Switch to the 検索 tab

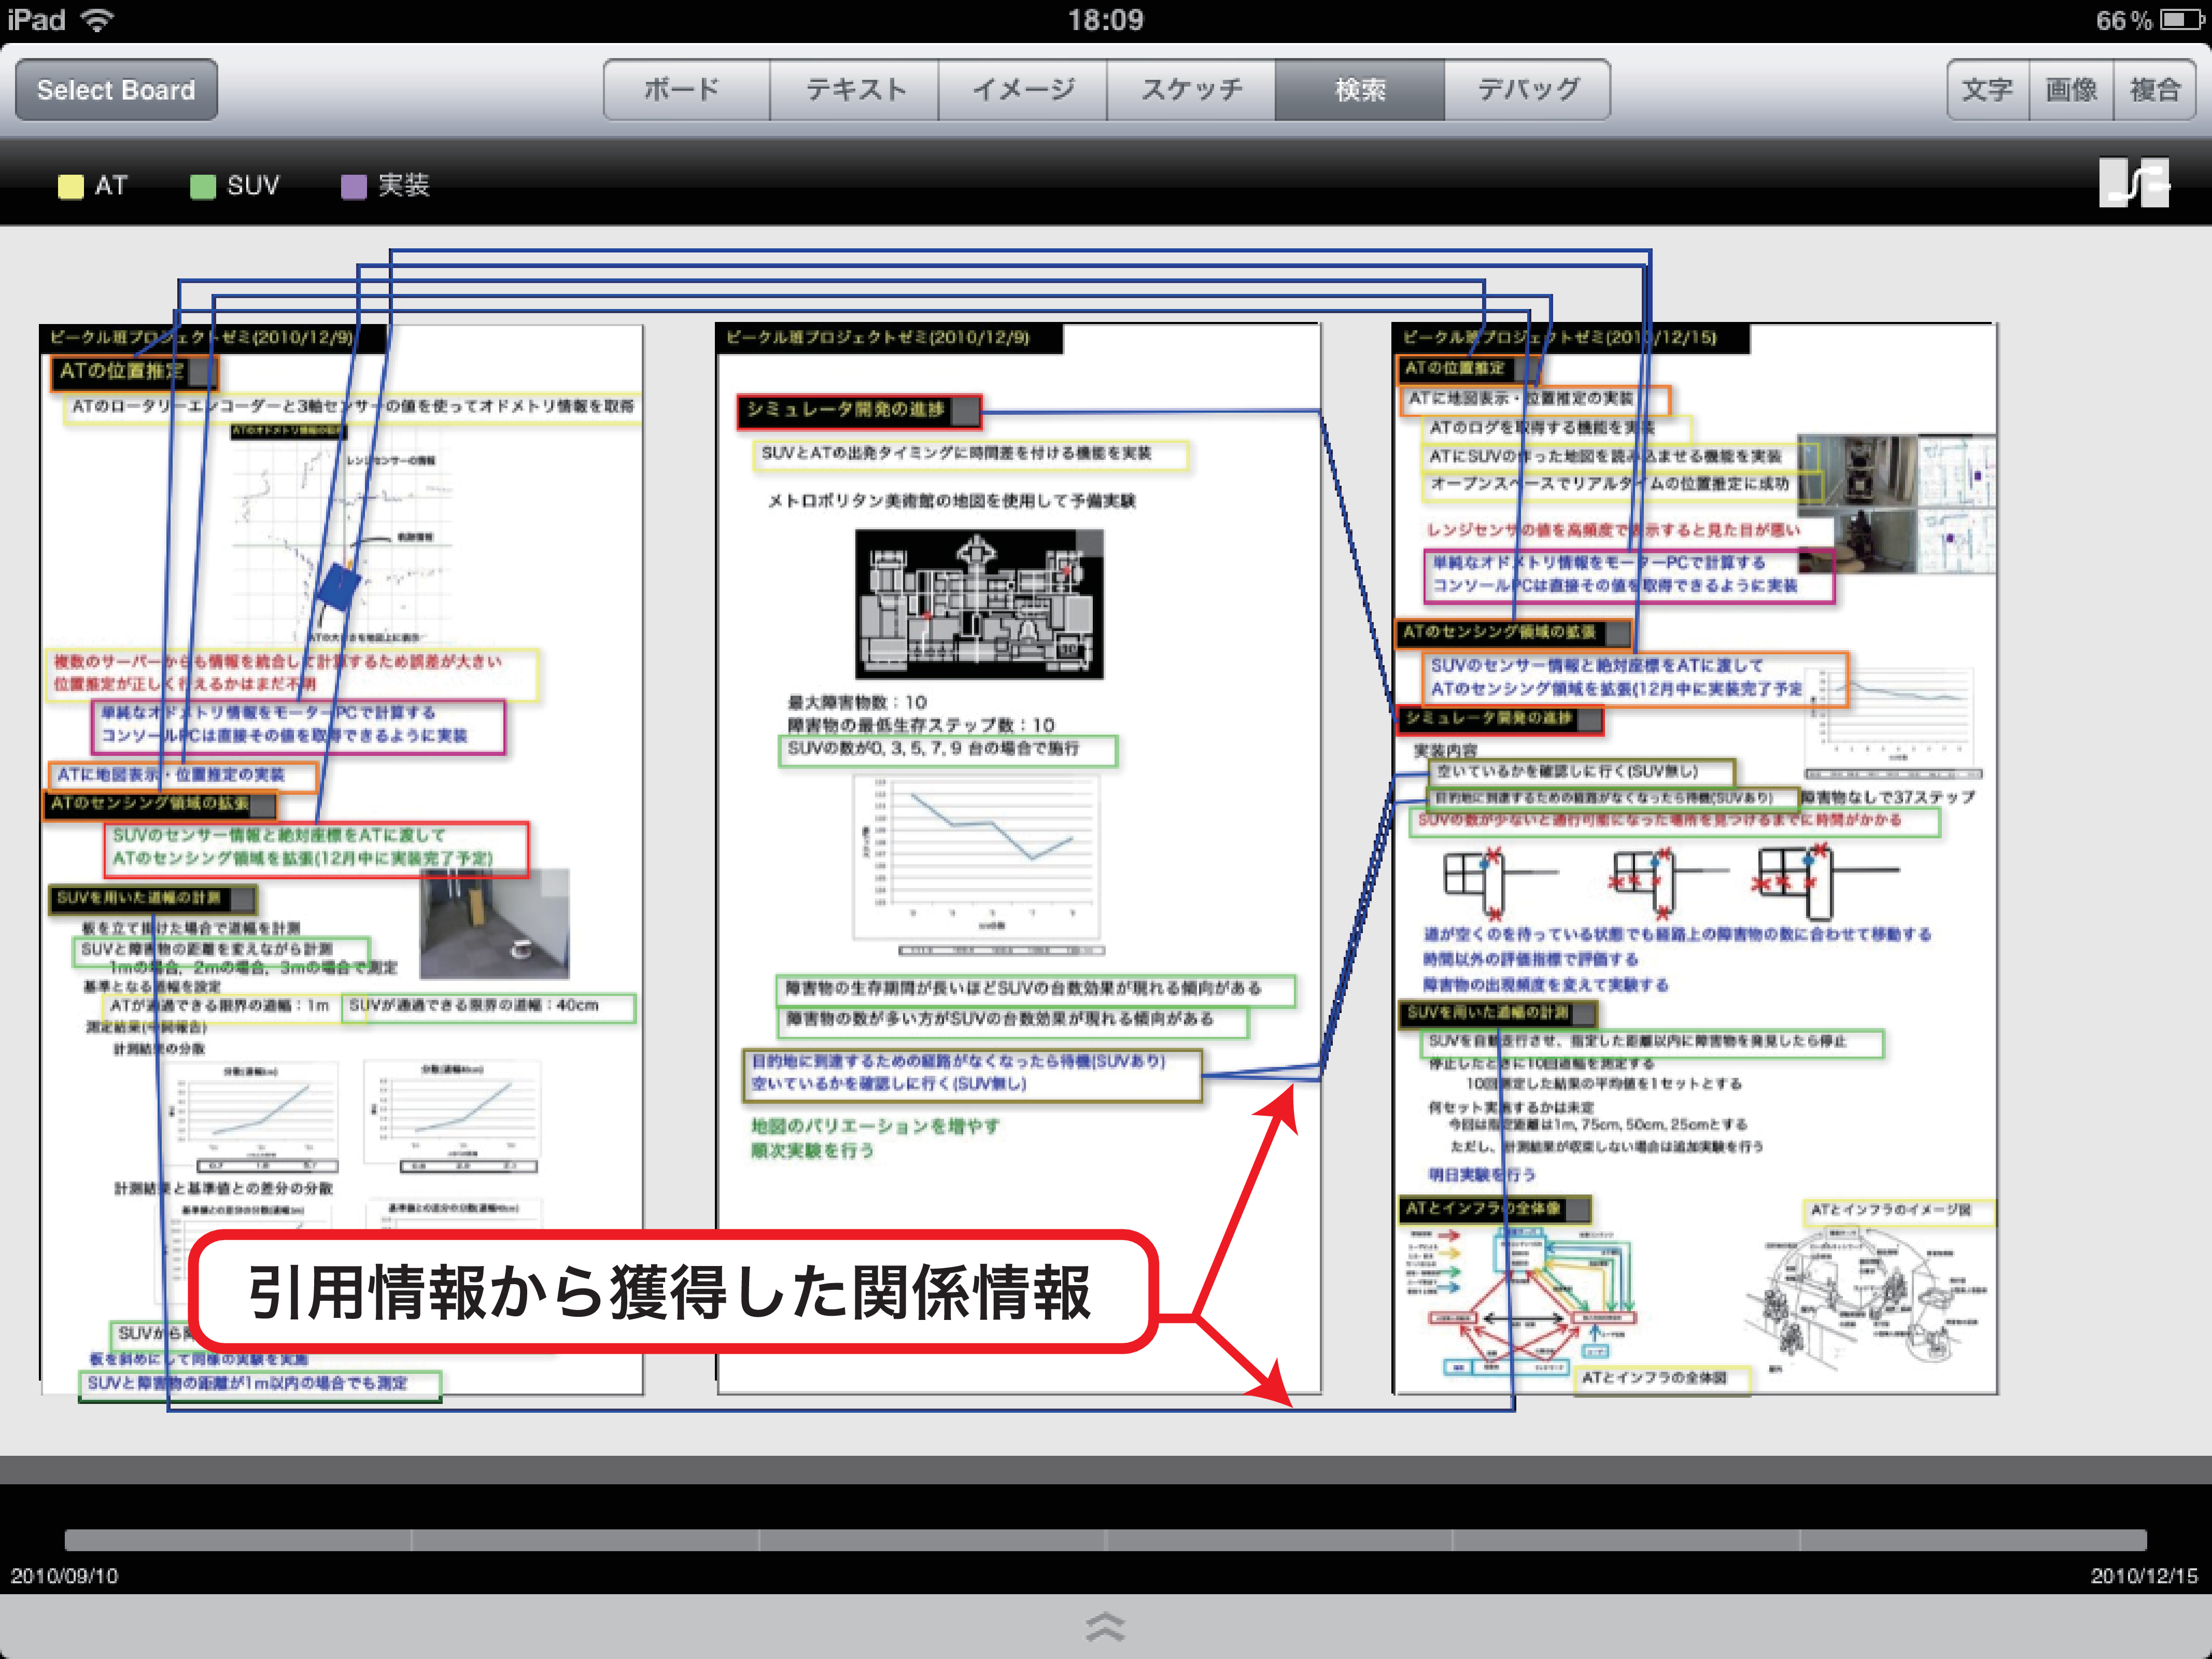pyautogui.click(x=1360, y=90)
